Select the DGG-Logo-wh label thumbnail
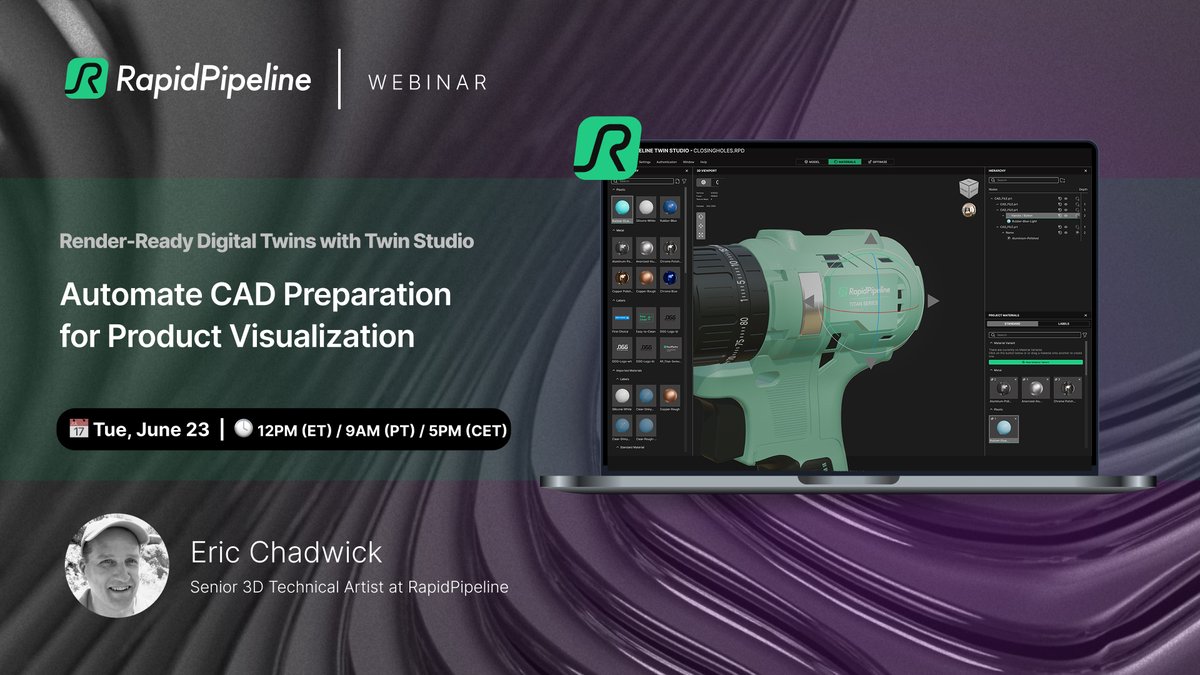 tap(622, 351)
